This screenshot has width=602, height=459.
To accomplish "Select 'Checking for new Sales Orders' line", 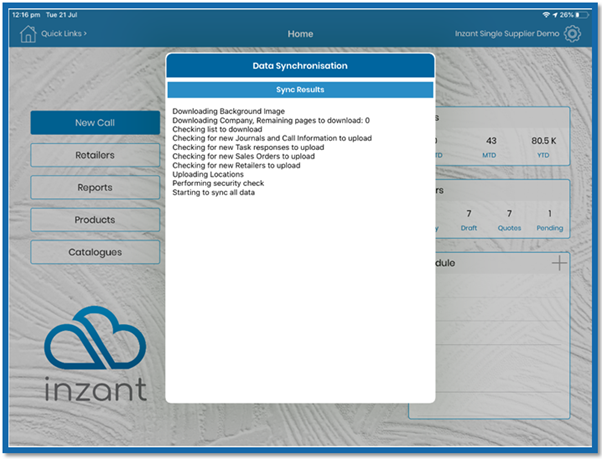I will tap(244, 156).
